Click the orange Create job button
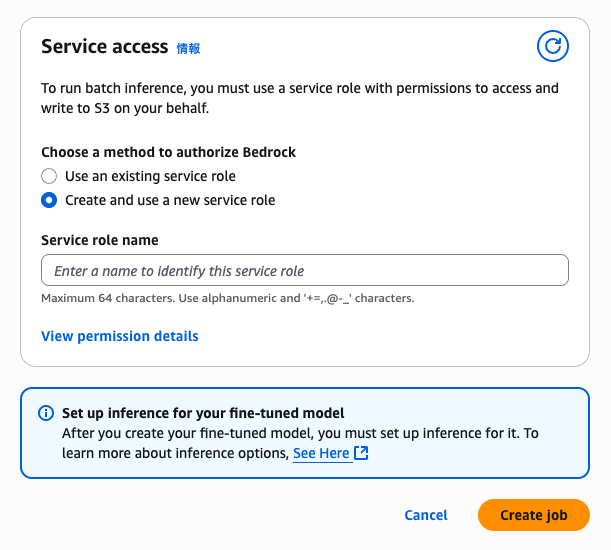This screenshot has width=611, height=550. (533, 515)
